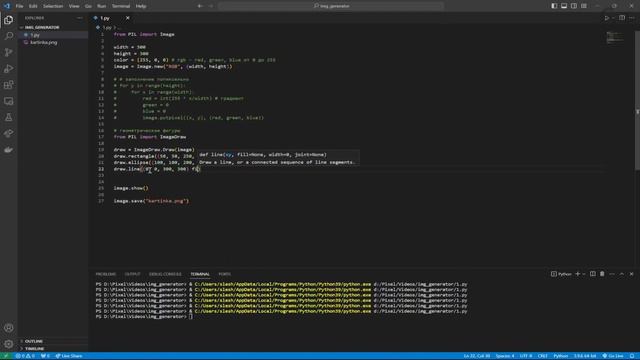Open the Selection menu
The height and width of the screenshot is (360, 640).
click(53, 6)
